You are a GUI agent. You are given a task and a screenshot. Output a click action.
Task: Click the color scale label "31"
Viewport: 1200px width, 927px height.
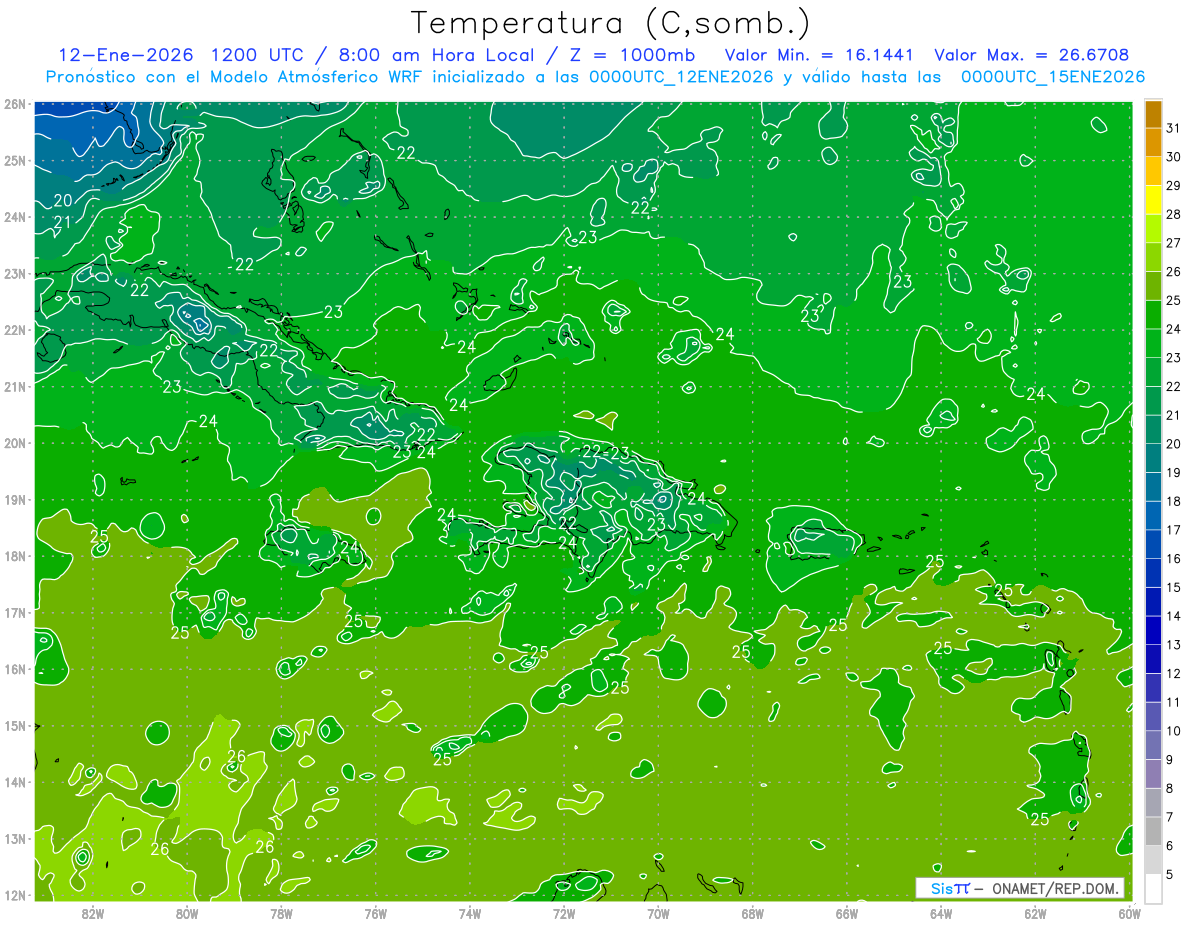[x=1173, y=128]
